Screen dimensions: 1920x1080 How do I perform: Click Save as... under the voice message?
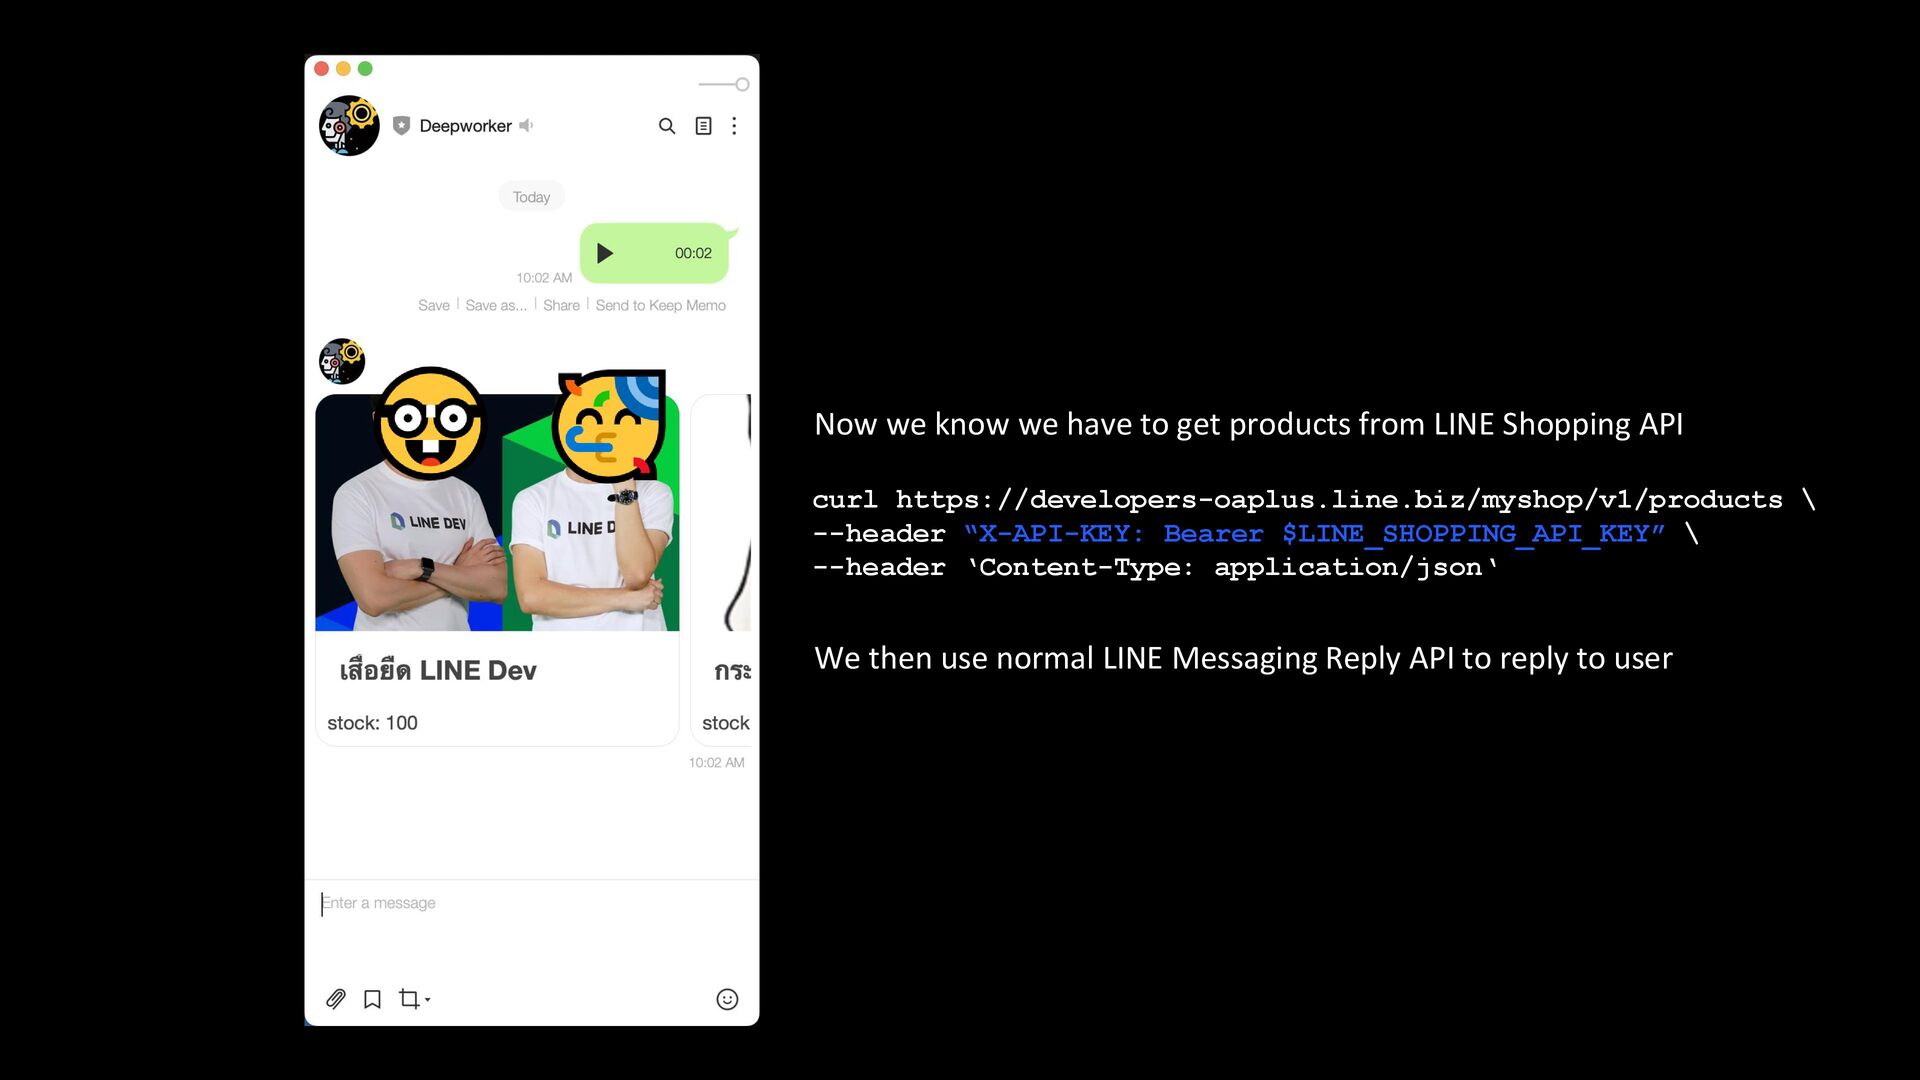click(x=496, y=305)
